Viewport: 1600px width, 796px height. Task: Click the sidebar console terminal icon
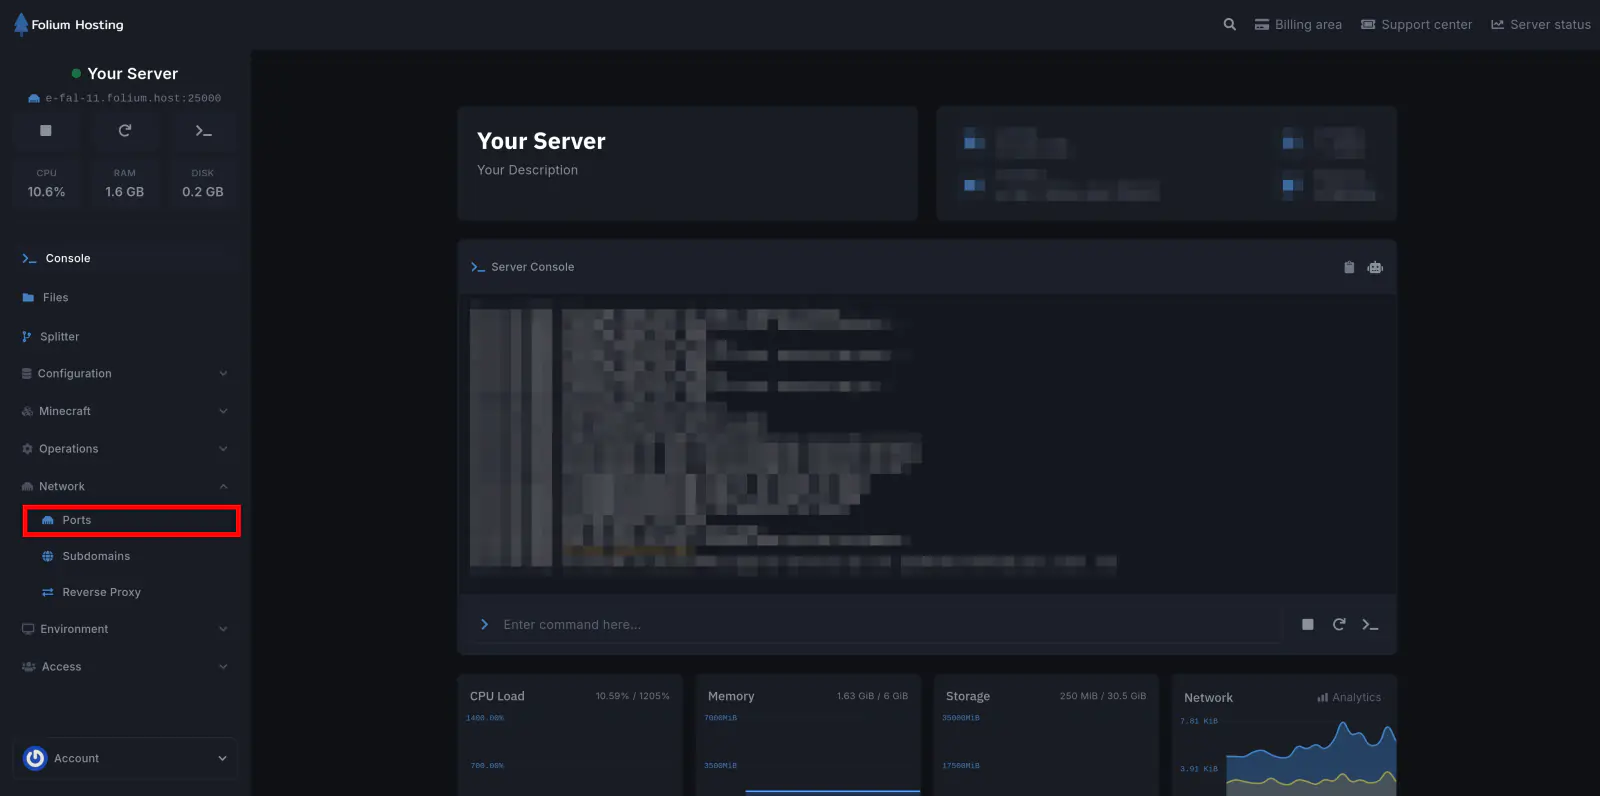click(203, 131)
